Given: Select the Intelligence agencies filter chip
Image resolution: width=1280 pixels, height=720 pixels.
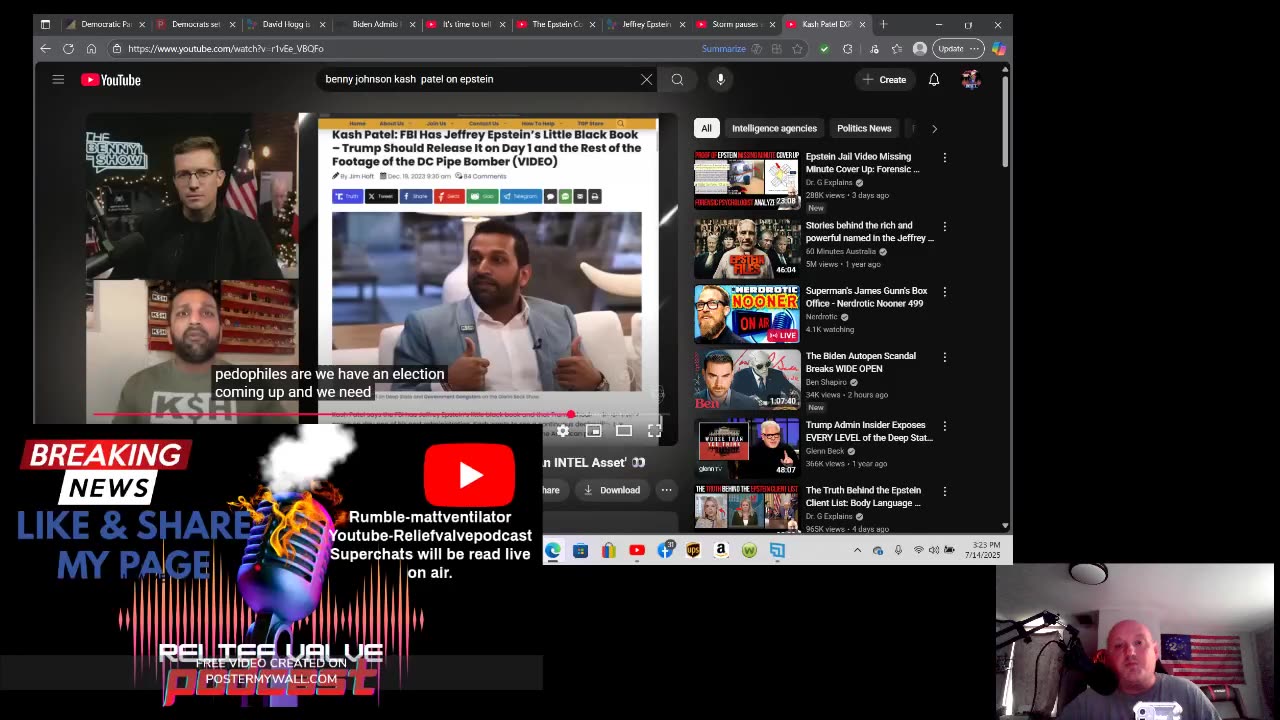Looking at the screenshot, I should (x=774, y=128).
